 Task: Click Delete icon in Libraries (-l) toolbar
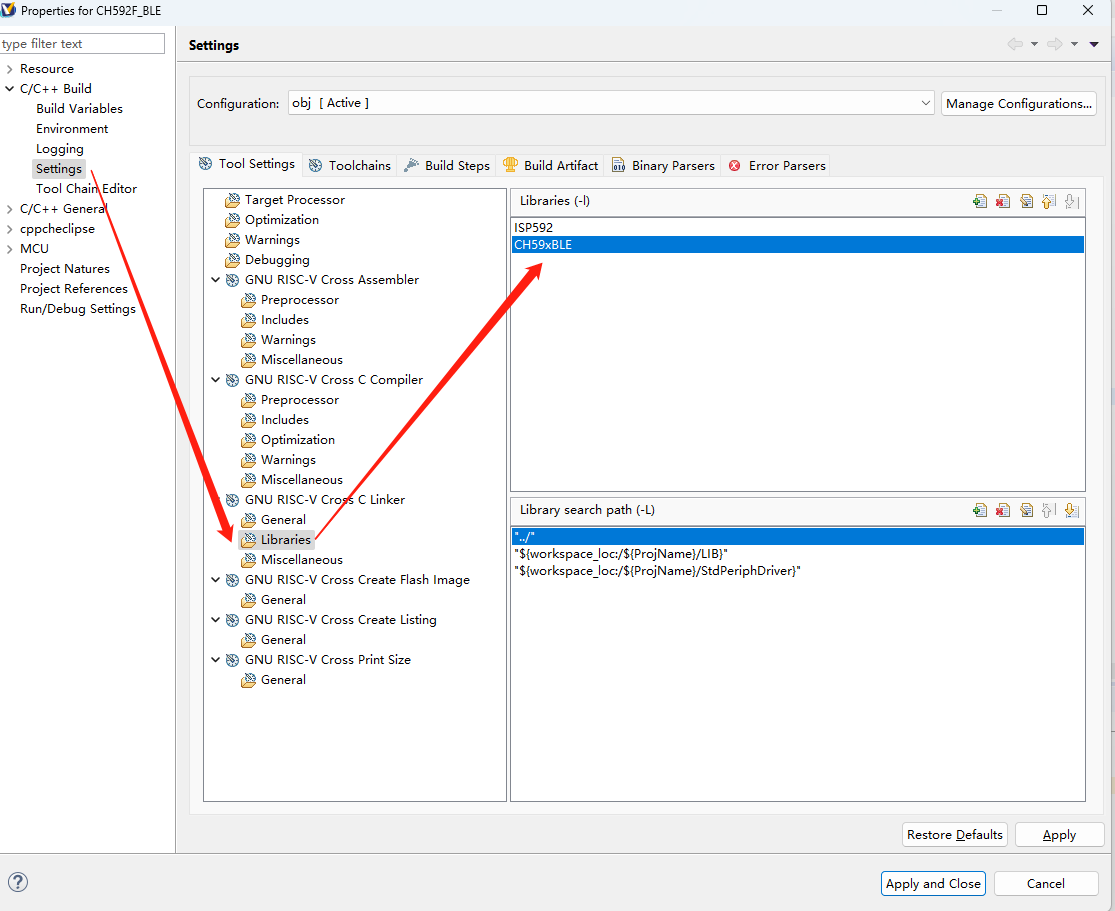(1003, 201)
